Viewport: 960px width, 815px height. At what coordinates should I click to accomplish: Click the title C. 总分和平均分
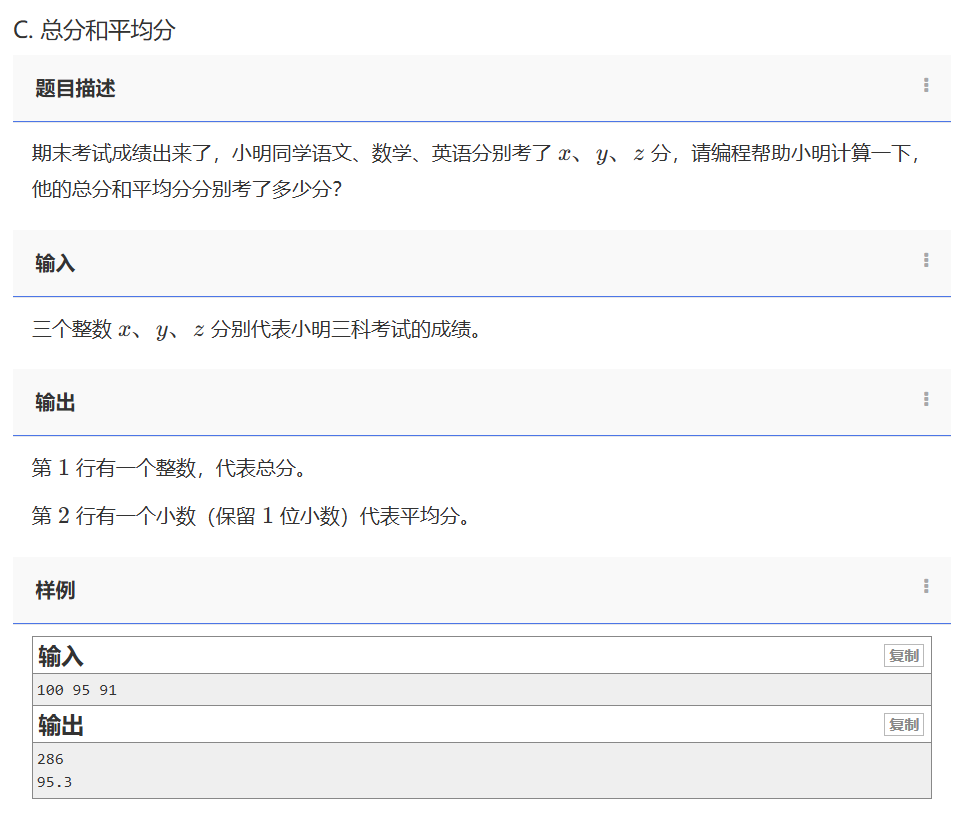(94, 30)
